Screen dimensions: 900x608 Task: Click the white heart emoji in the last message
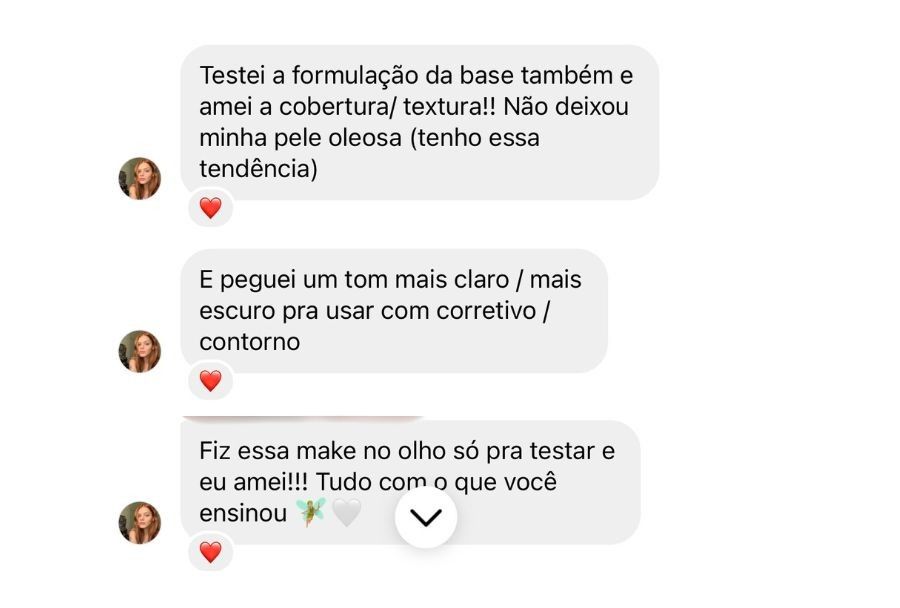346,513
